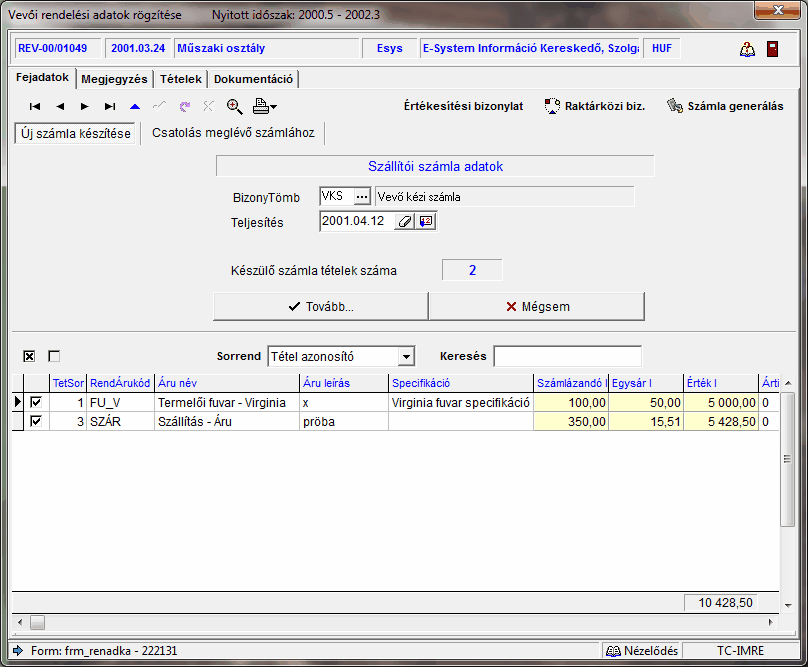Go to the next record
Viewport: 808px width, 667px height.
(x=85, y=107)
